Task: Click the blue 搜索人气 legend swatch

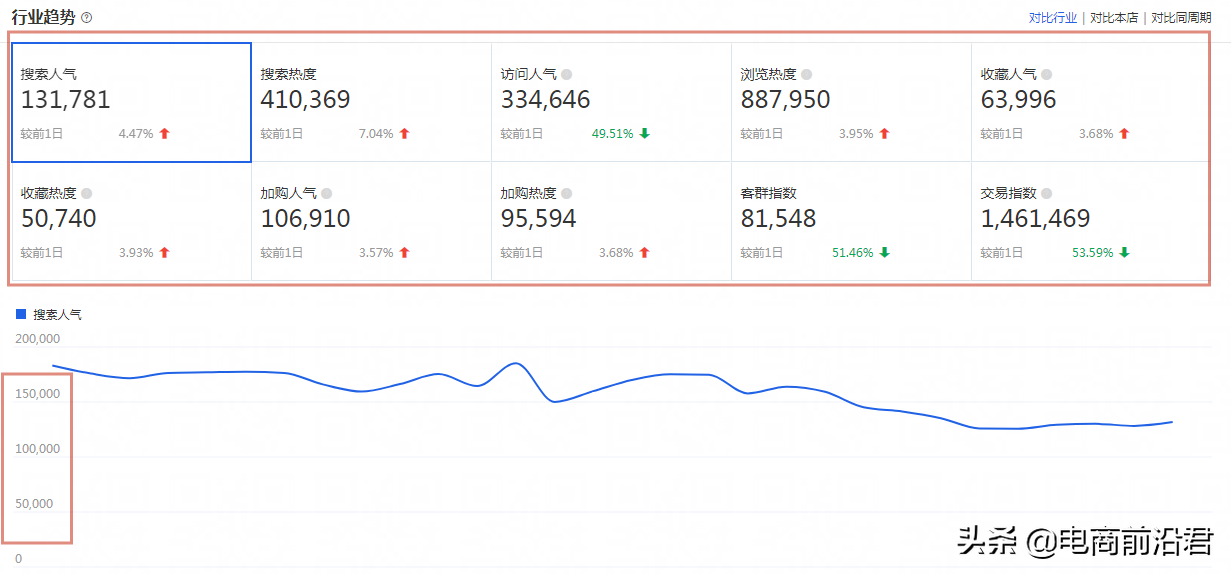Action: click(21, 314)
